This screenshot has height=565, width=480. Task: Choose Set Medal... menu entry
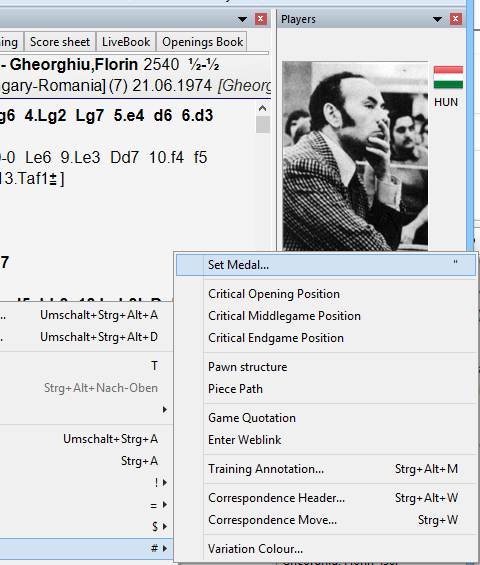tap(326, 265)
